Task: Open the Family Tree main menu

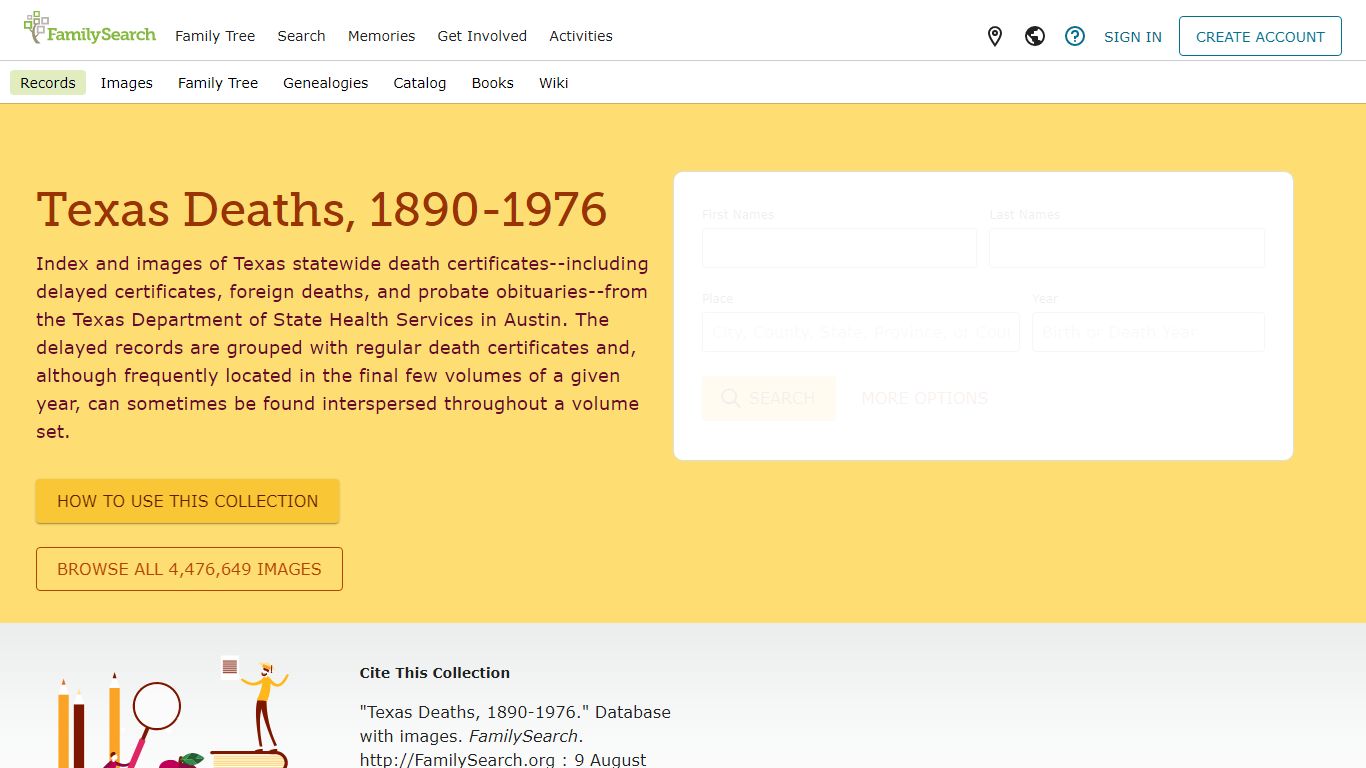Action: tap(215, 36)
